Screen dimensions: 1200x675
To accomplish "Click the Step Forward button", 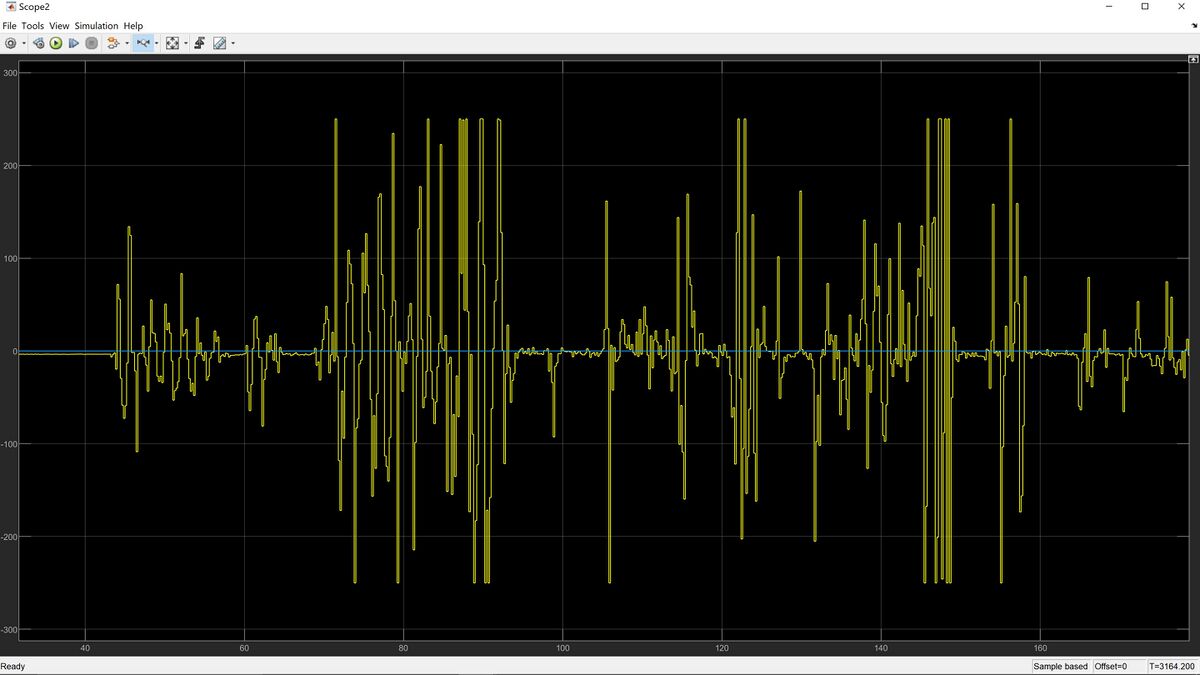I will click(73, 43).
